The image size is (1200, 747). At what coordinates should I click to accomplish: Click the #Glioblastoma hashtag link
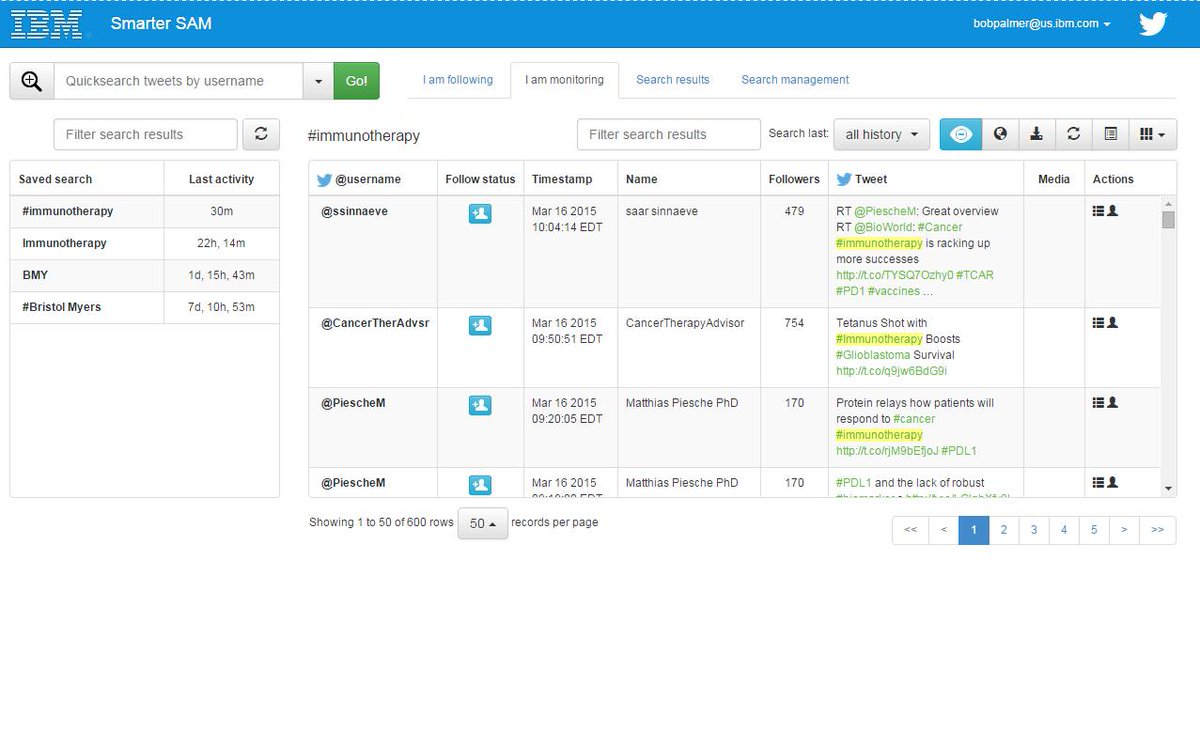[873, 355]
